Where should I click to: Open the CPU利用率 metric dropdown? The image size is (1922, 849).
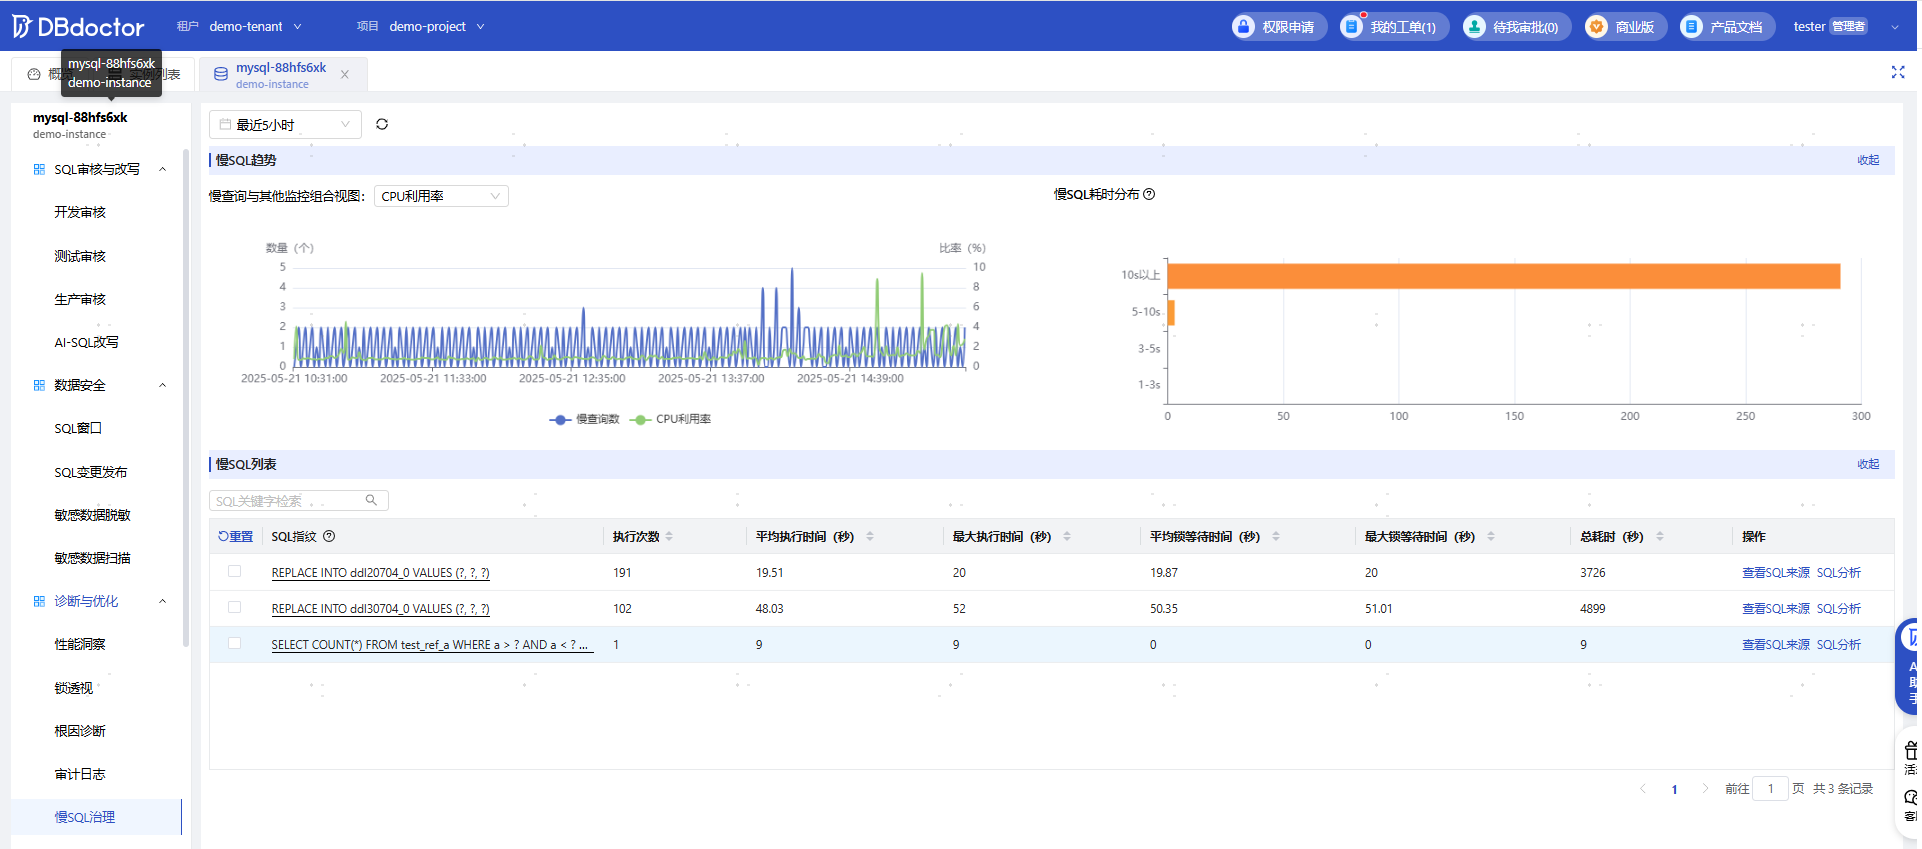point(440,197)
